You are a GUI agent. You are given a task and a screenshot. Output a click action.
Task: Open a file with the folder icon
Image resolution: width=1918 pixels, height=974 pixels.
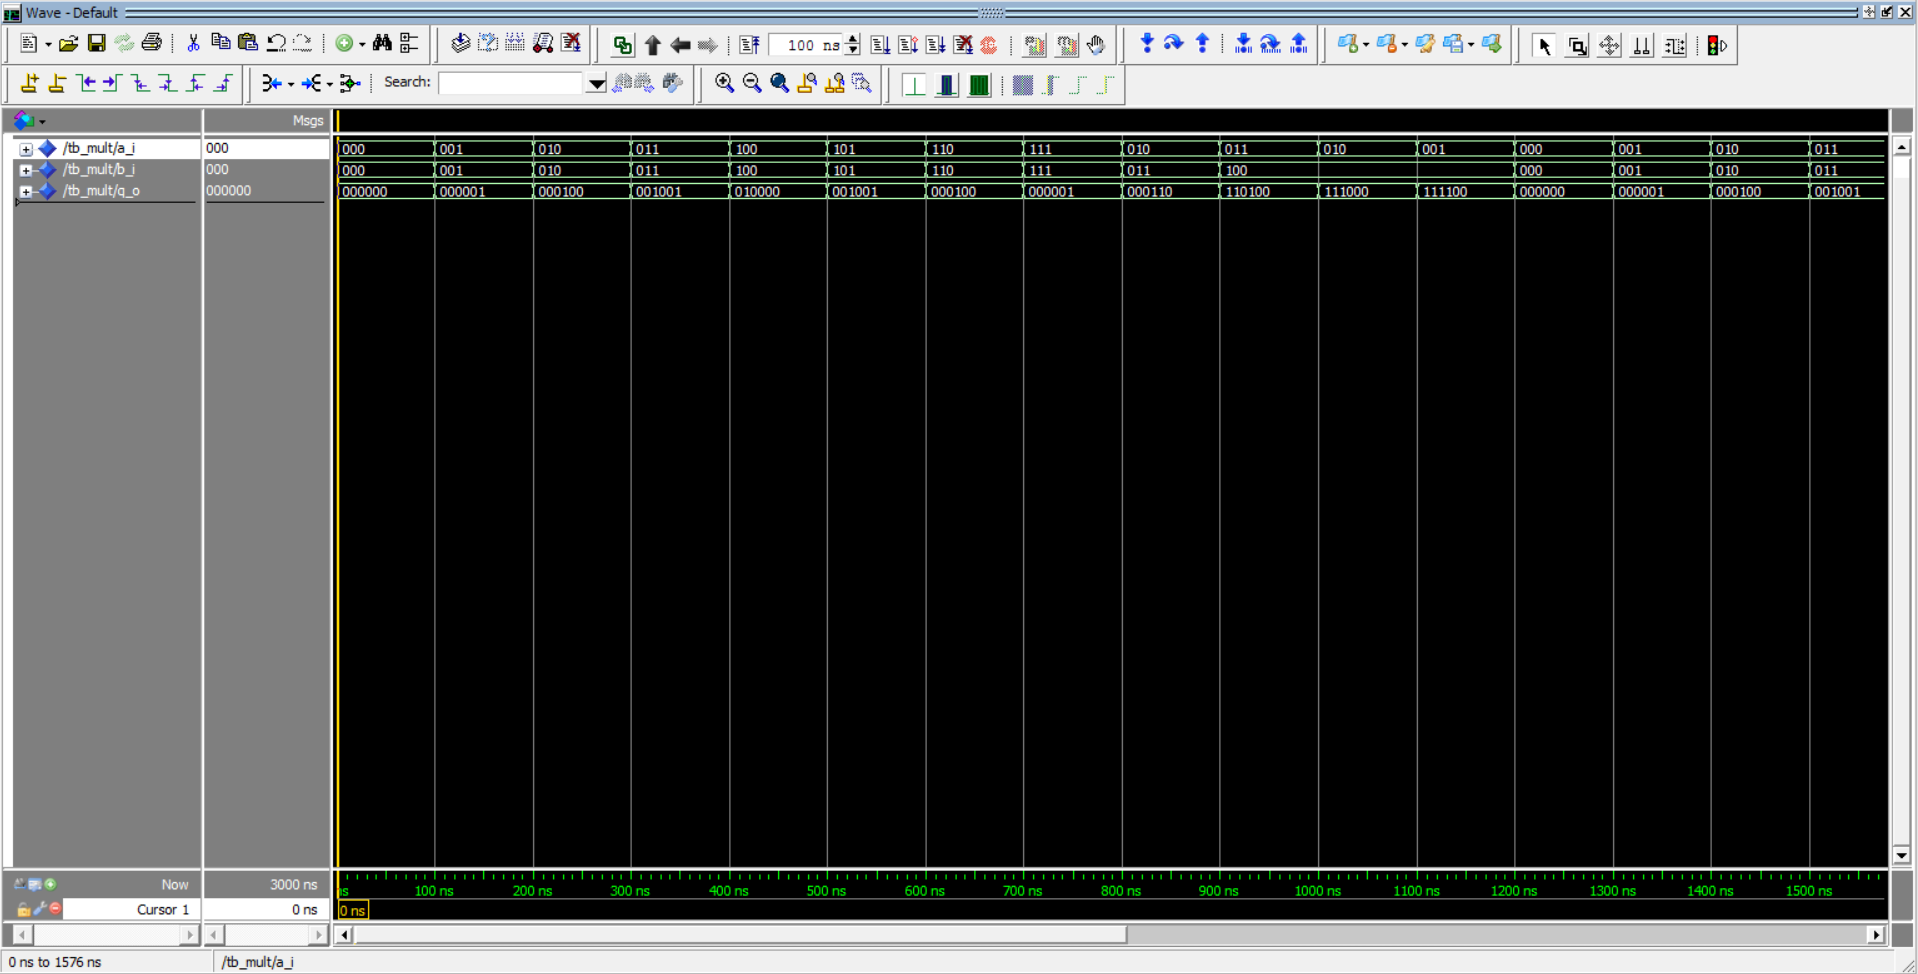[68, 44]
